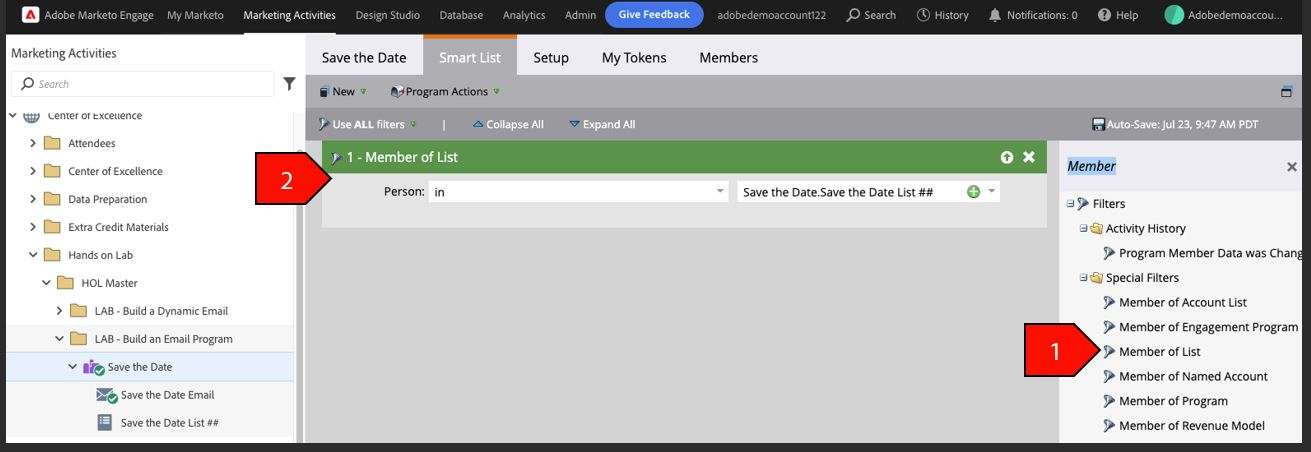The image size is (1311, 452).
Task: Click the adobedemoaccount122 subscription link
Action: click(x=771, y=15)
